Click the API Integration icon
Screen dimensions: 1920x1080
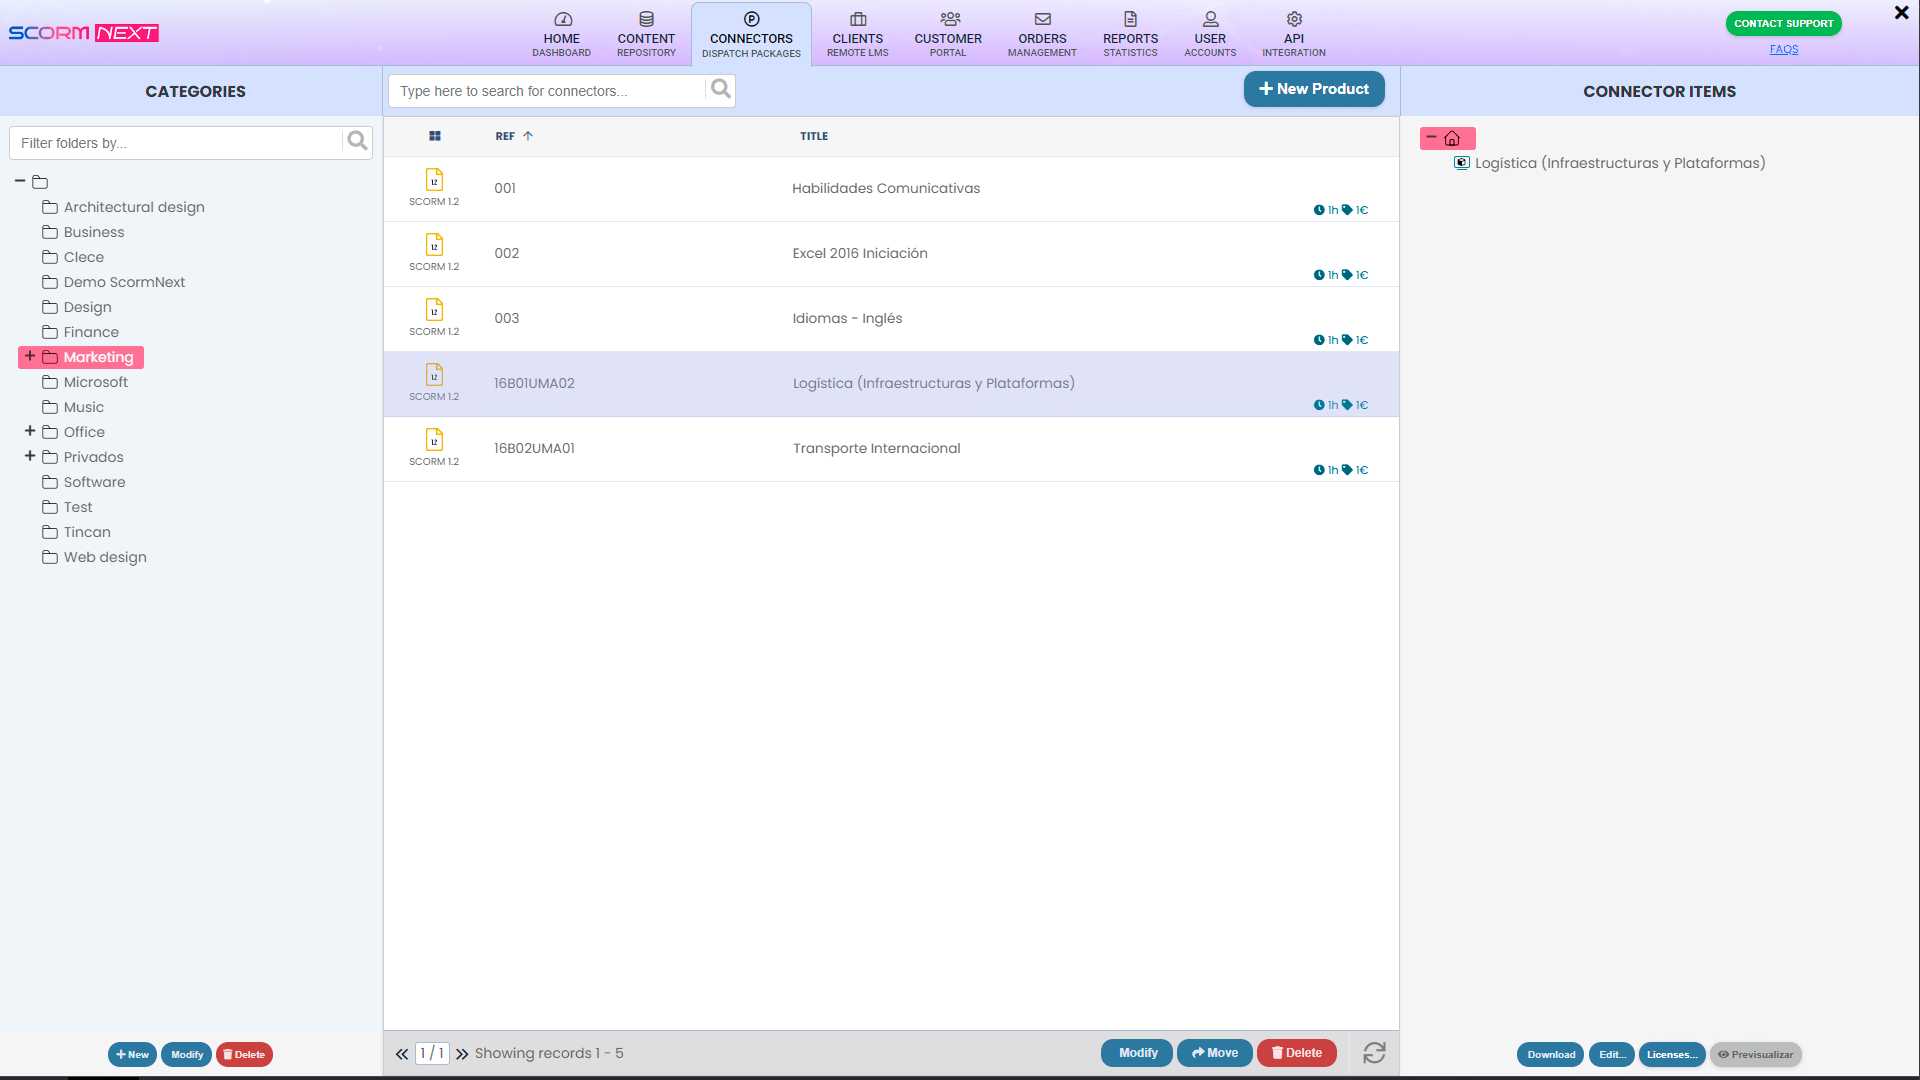(1294, 18)
